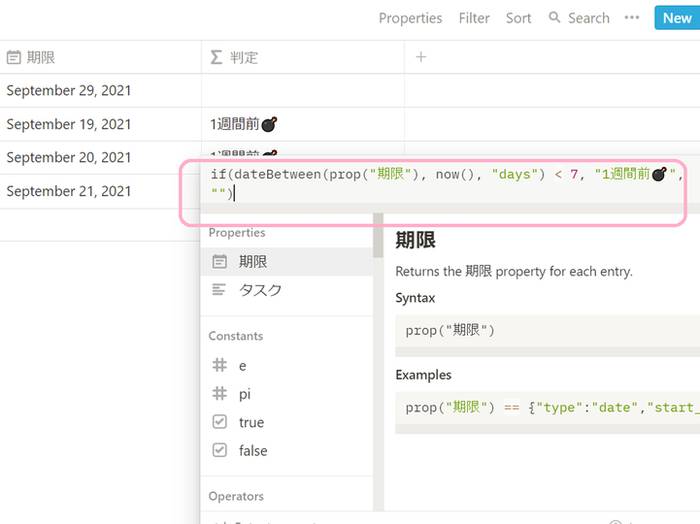Click the 判定 formula column header
This screenshot has height=524, width=700.
click(x=303, y=57)
